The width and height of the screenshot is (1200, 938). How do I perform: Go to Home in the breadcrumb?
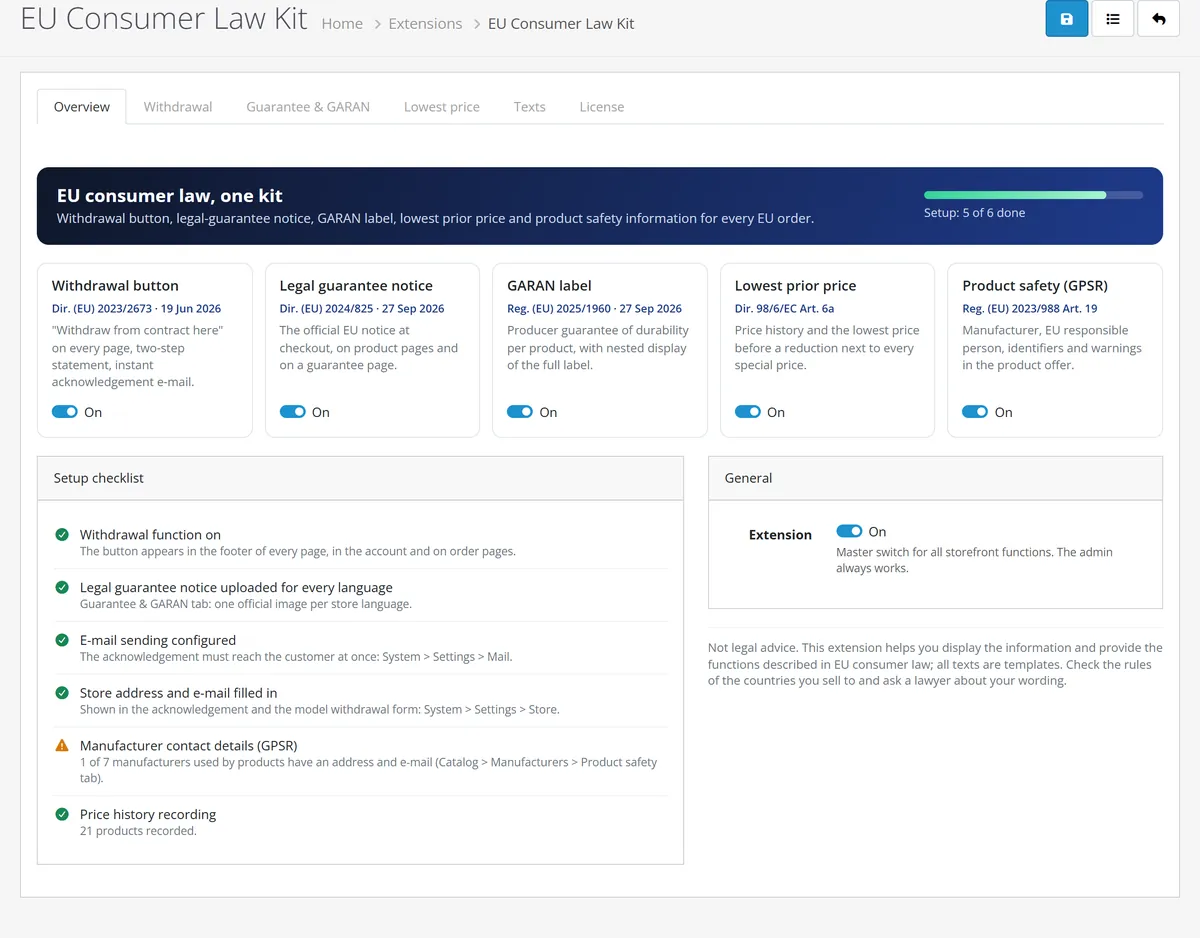342,24
